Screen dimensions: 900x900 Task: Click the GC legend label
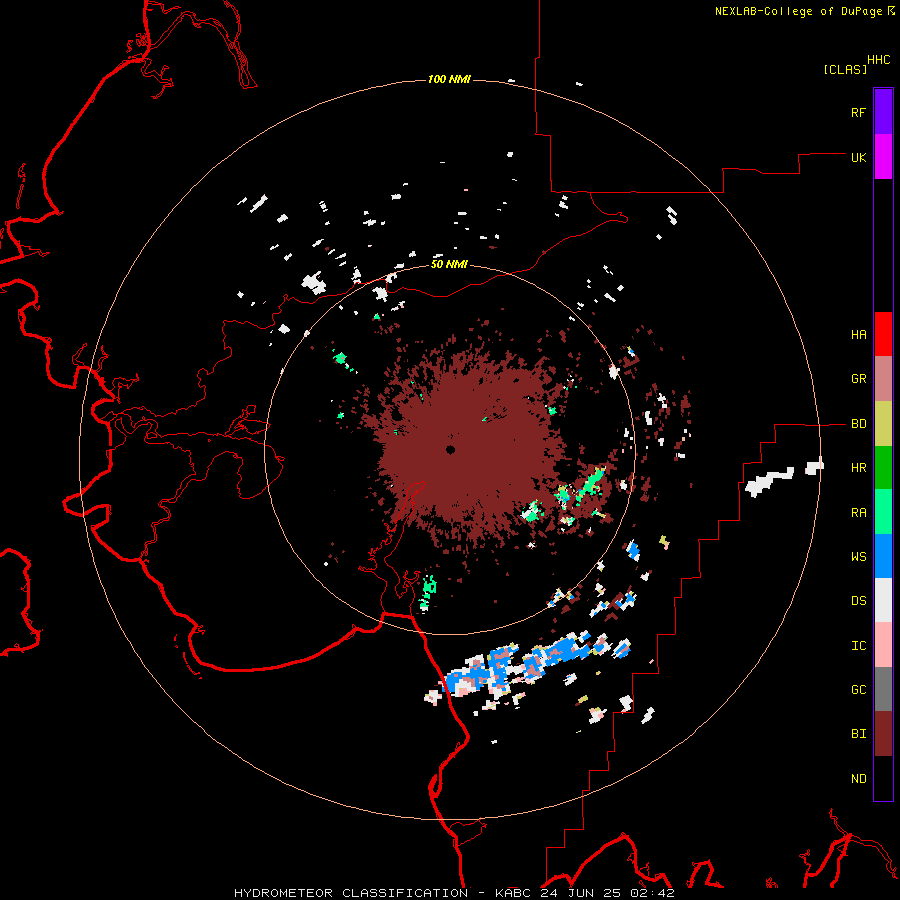coord(858,689)
